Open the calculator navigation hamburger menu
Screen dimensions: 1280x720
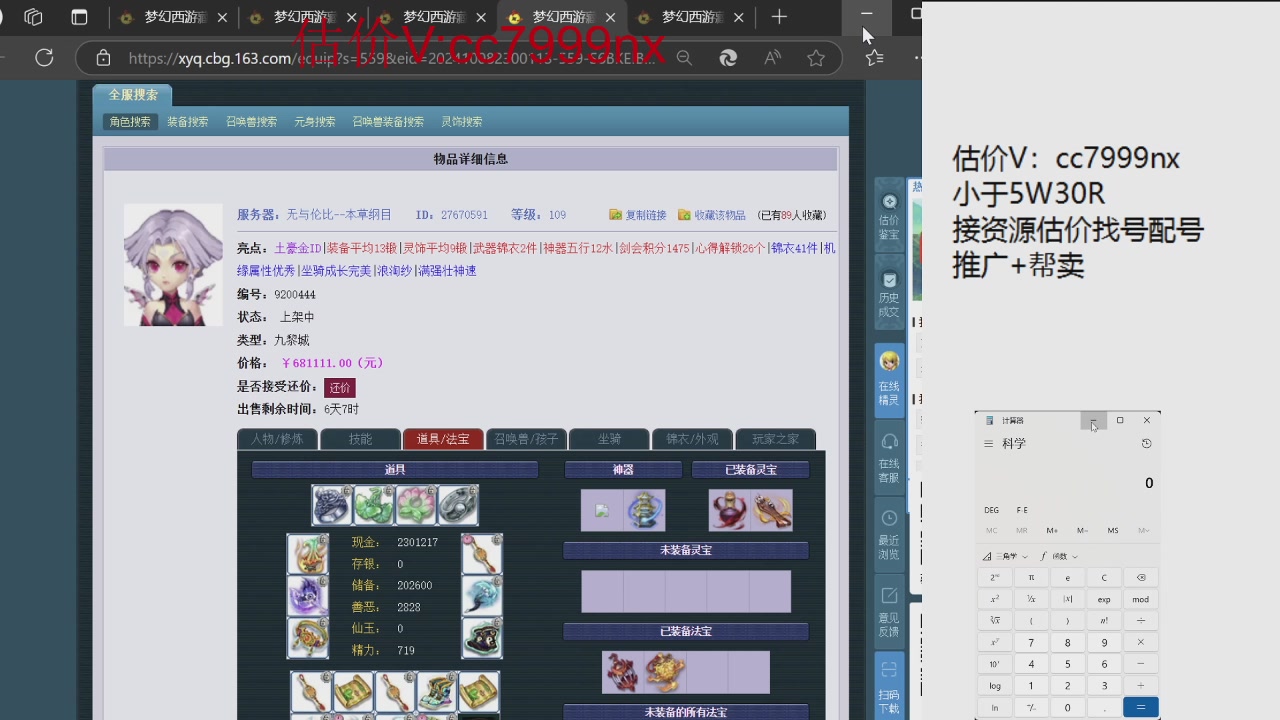(x=989, y=443)
